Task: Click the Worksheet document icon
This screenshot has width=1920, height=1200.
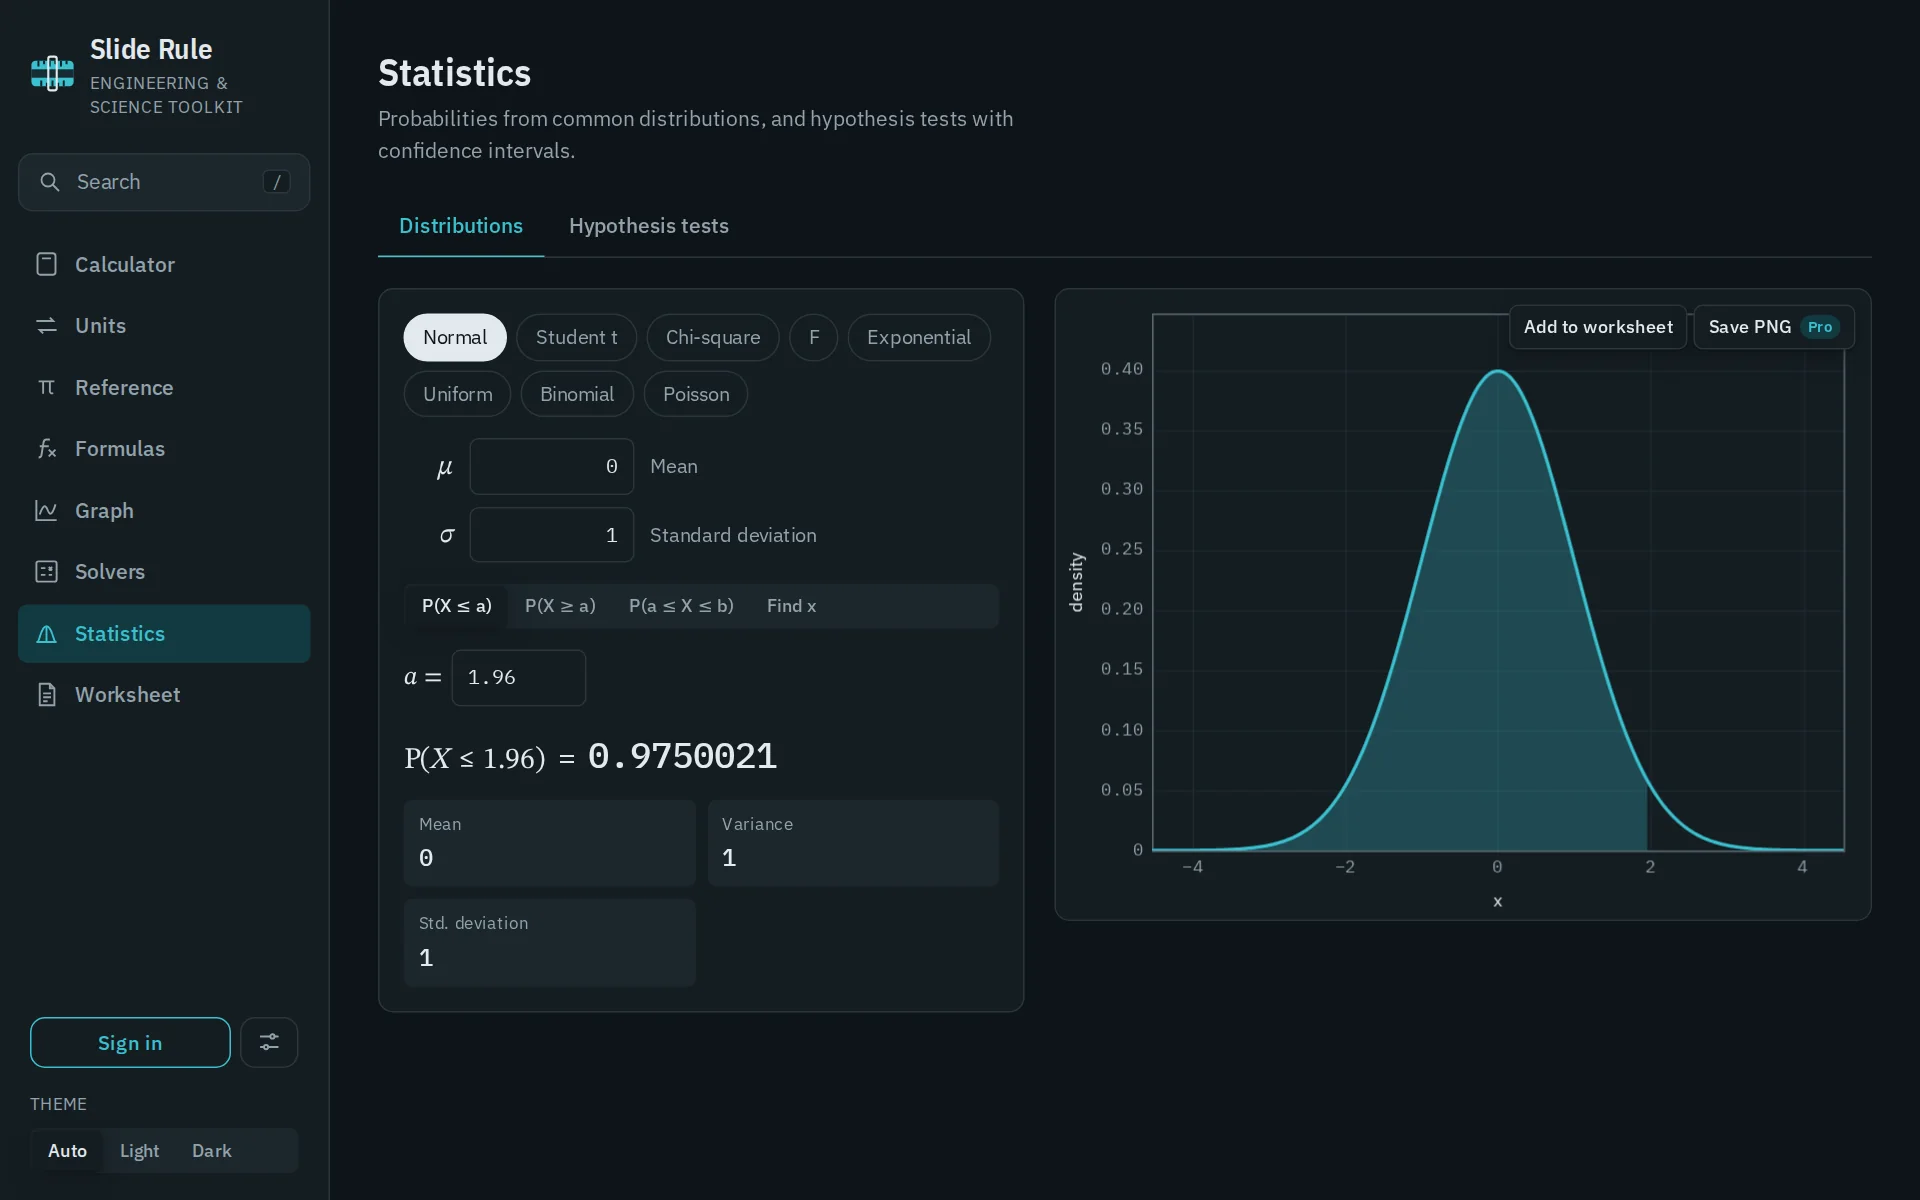Action: coord(46,695)
